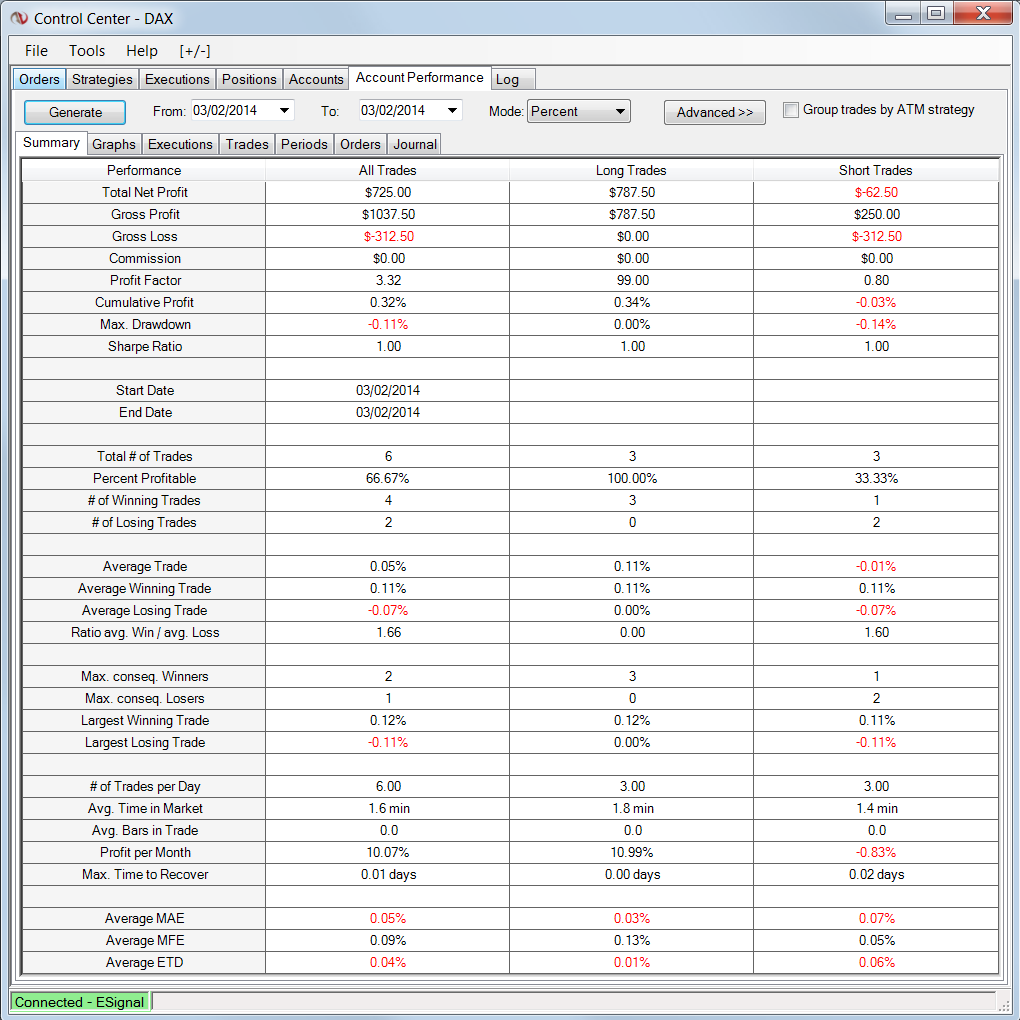
Task: Click the # of Winning Trades label
Action: click(x=144, y=500)
